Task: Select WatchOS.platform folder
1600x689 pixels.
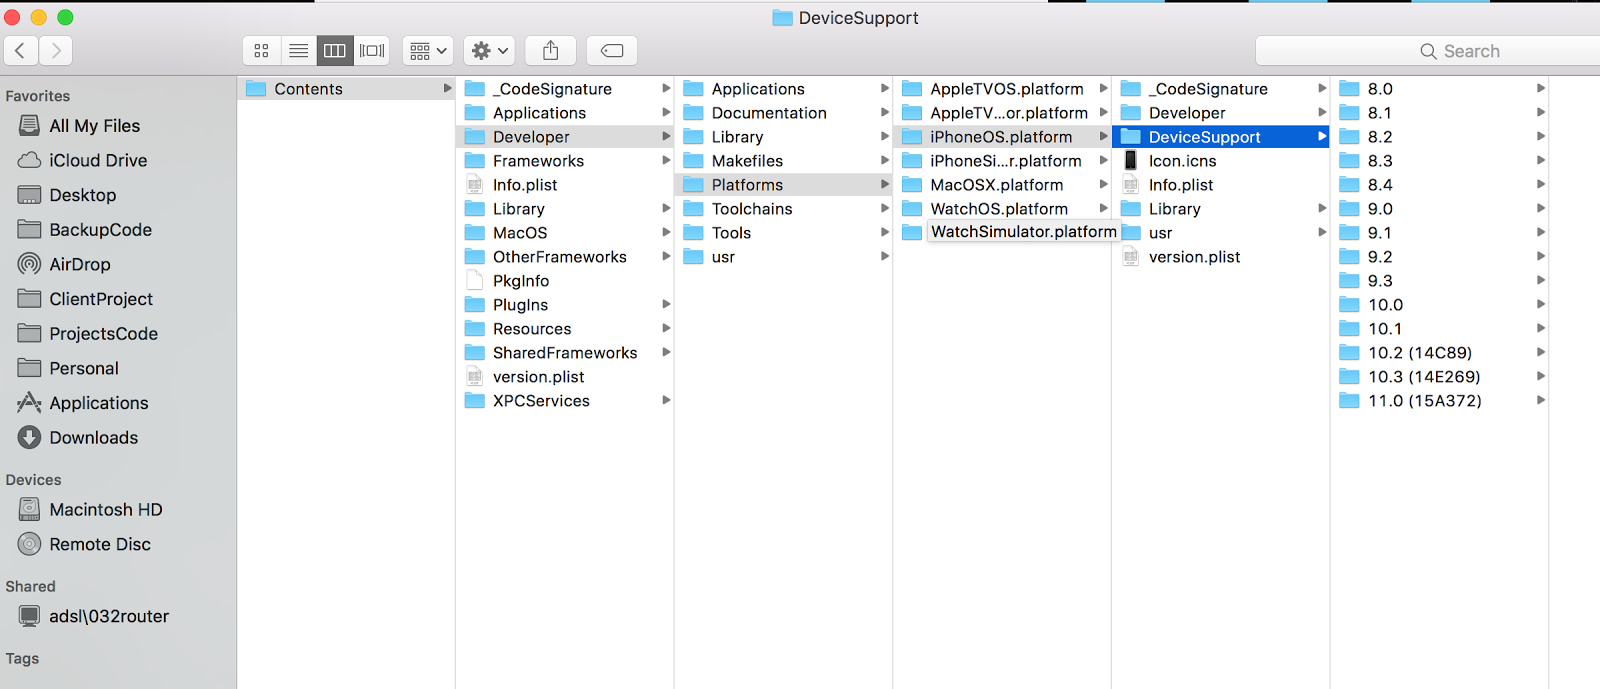Action: click(1003, 209)
